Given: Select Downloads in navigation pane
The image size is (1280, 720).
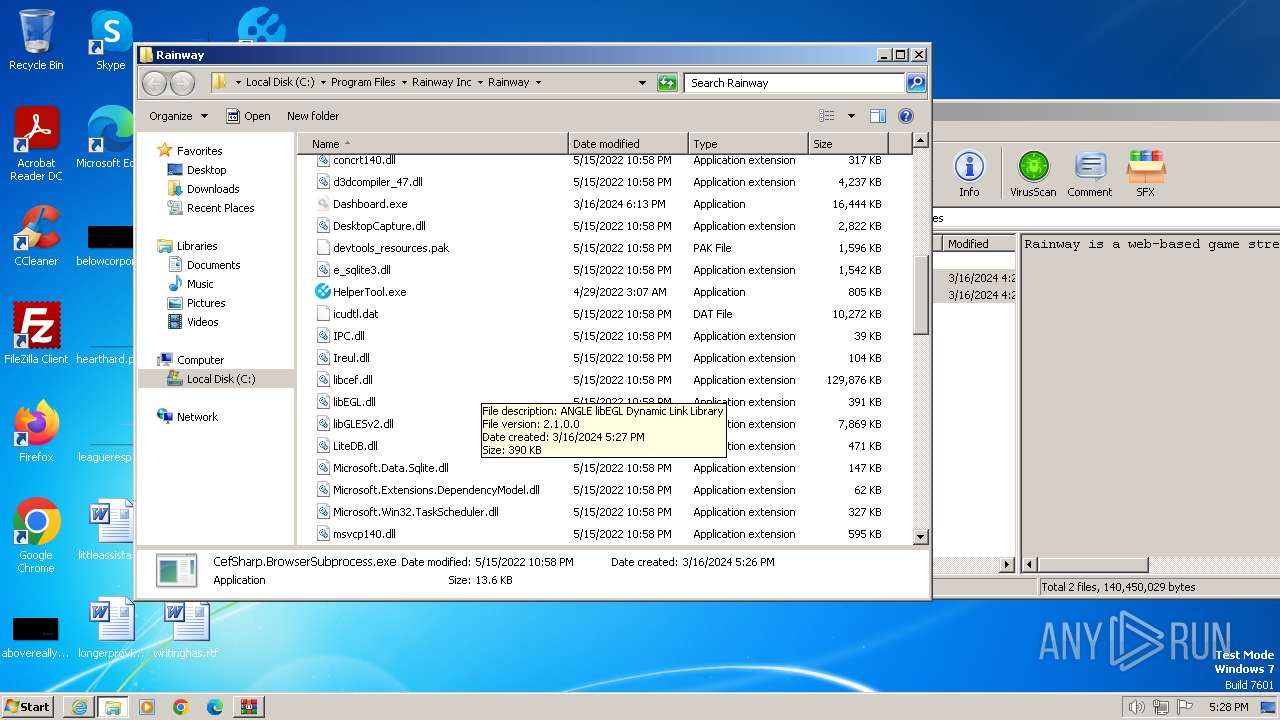Looking at the screenshot, I should coord(213,189).
